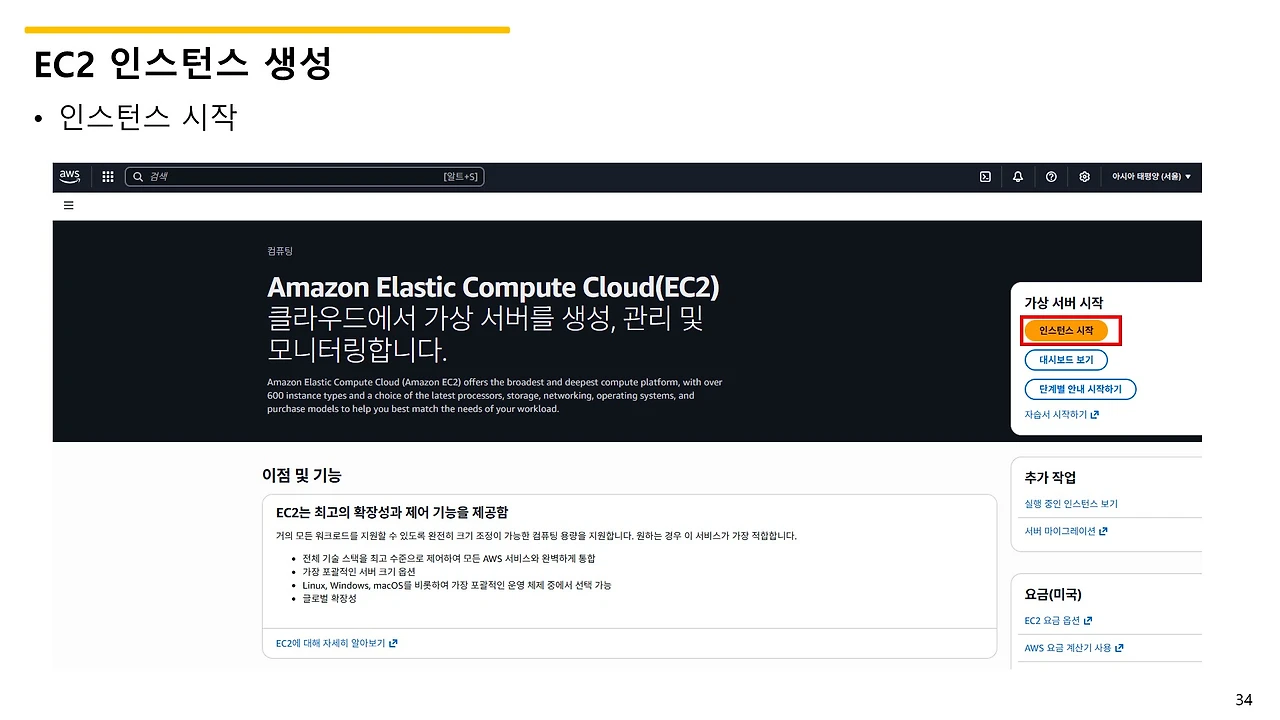Click the AWS logo home icon
The image size is (1280, 720).
[x=69, y=177]
